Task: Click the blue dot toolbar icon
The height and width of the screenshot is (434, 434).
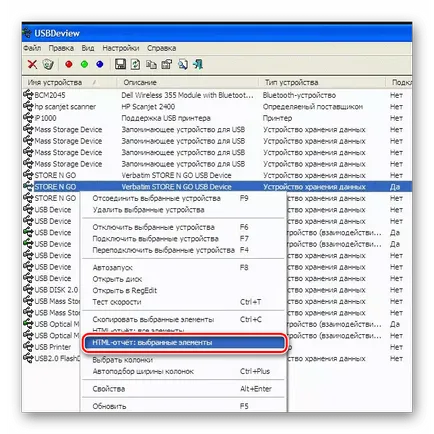Action: [100, 64]
